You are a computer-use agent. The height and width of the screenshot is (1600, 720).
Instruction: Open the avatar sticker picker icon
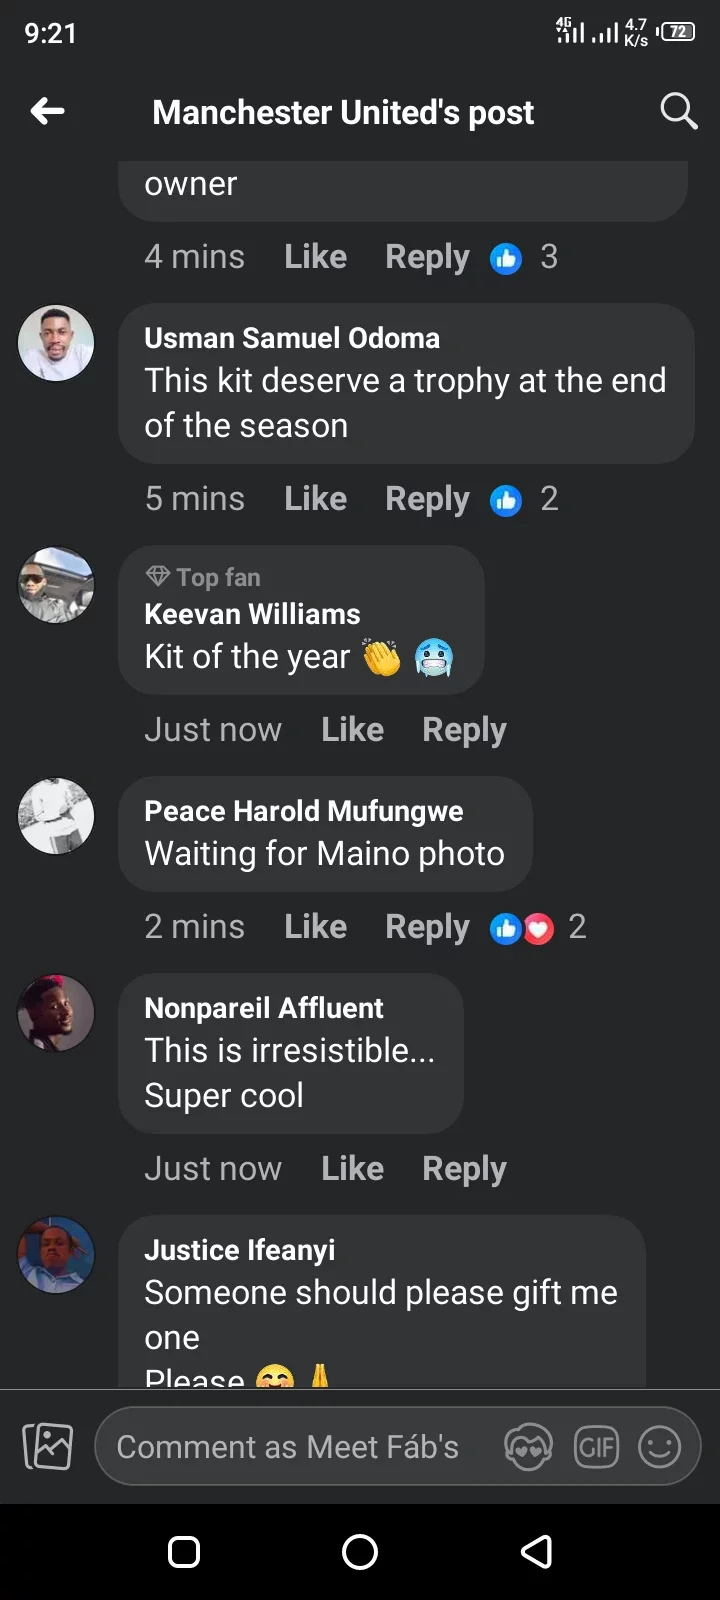[x=528, y=1447]
